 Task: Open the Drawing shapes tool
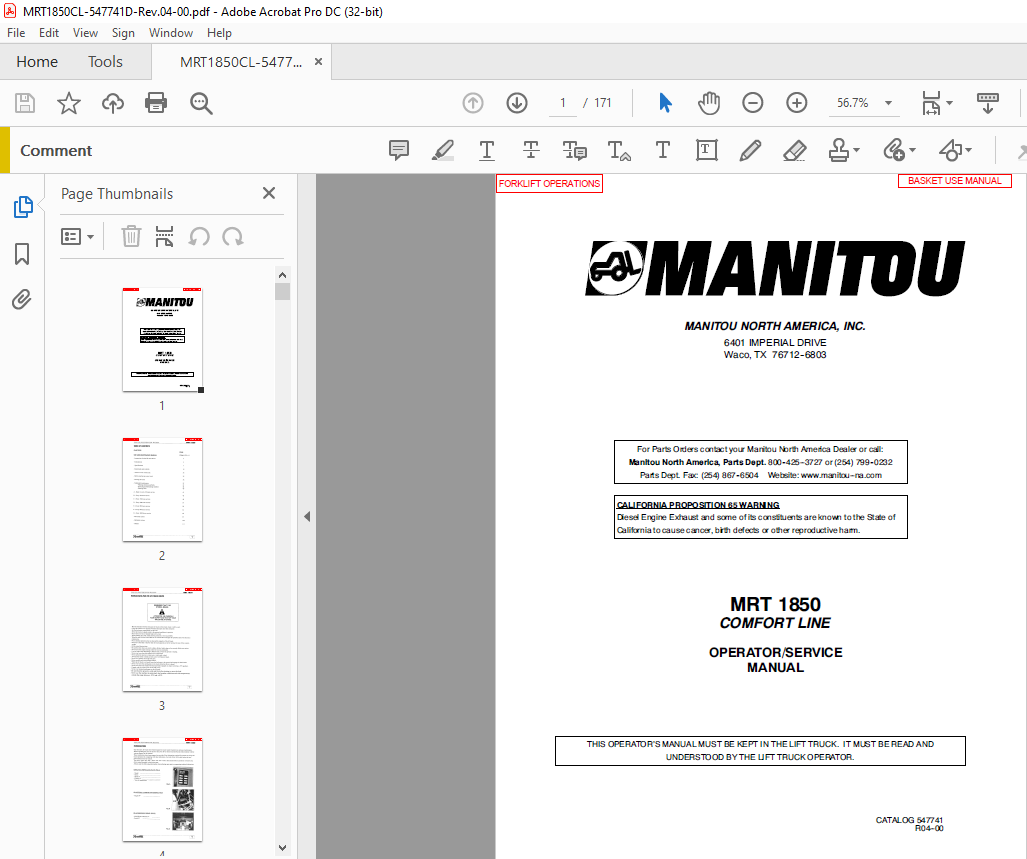click(950, 151)
